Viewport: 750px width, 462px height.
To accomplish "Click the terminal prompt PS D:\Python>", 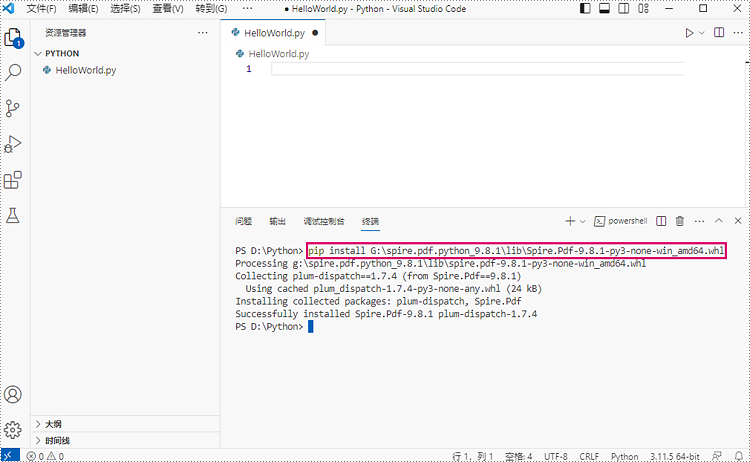I will pos(269,327).
